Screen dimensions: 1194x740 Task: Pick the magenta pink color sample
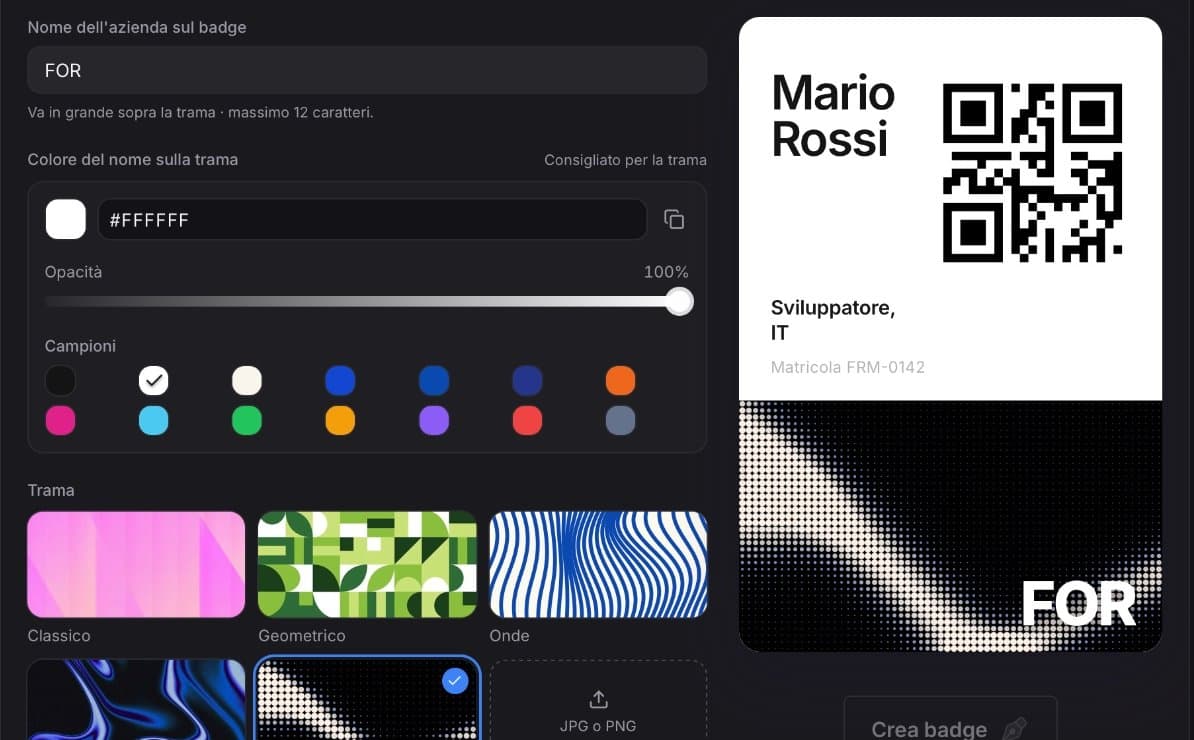point(60,420)
